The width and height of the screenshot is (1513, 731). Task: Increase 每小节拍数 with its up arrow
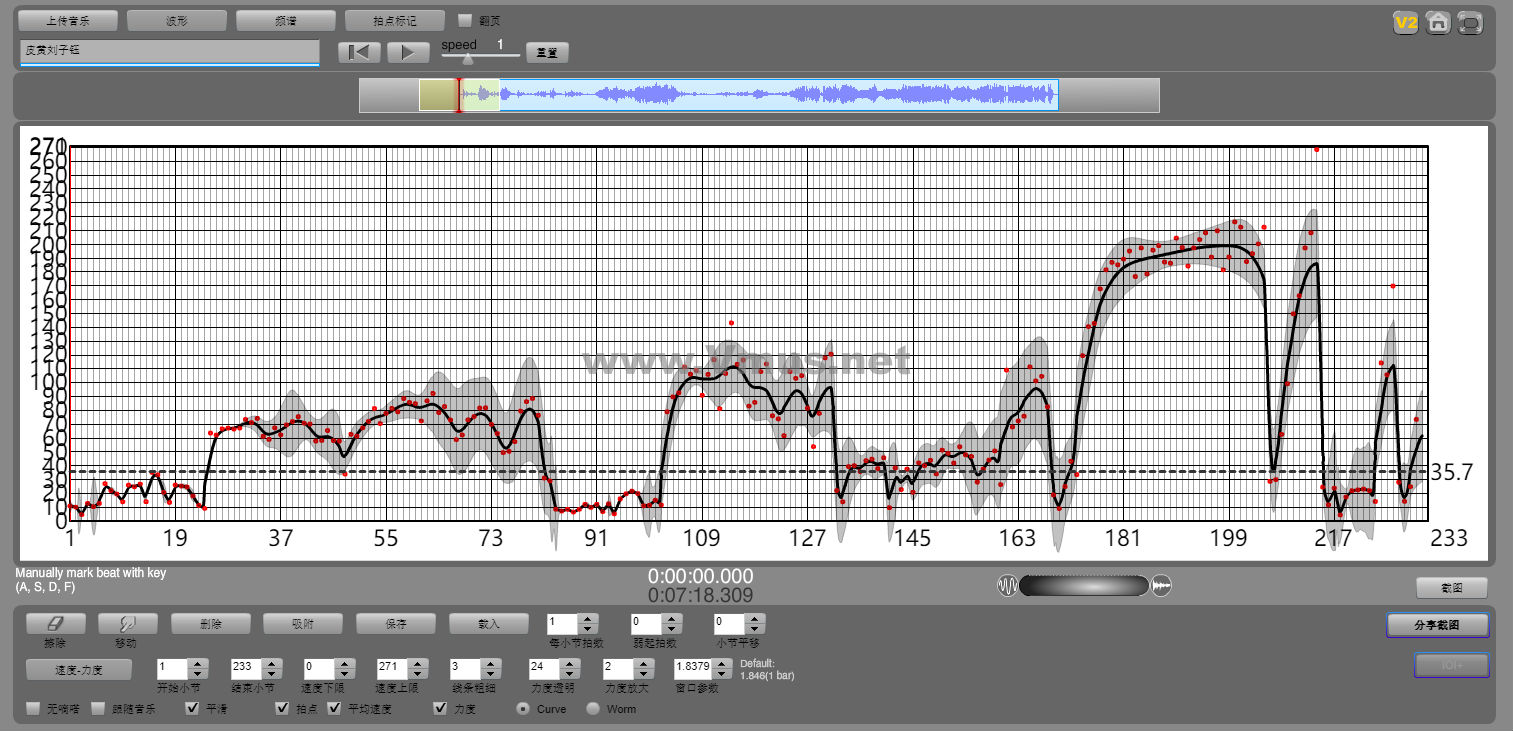coord(589,619)
